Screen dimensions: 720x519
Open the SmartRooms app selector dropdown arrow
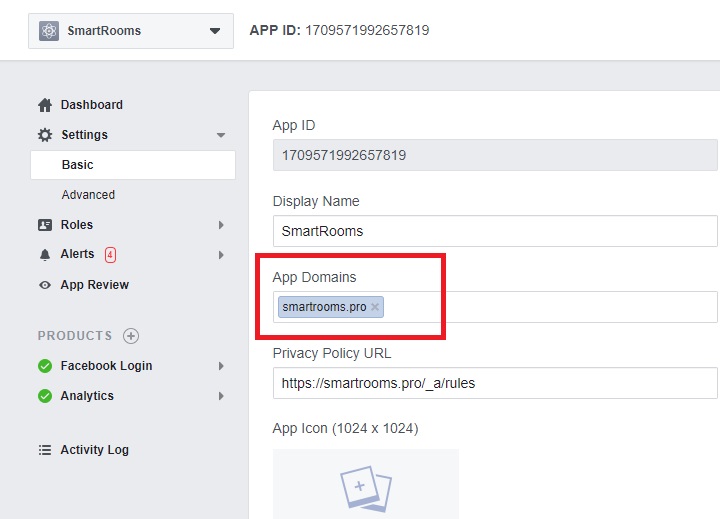[214, 31]
